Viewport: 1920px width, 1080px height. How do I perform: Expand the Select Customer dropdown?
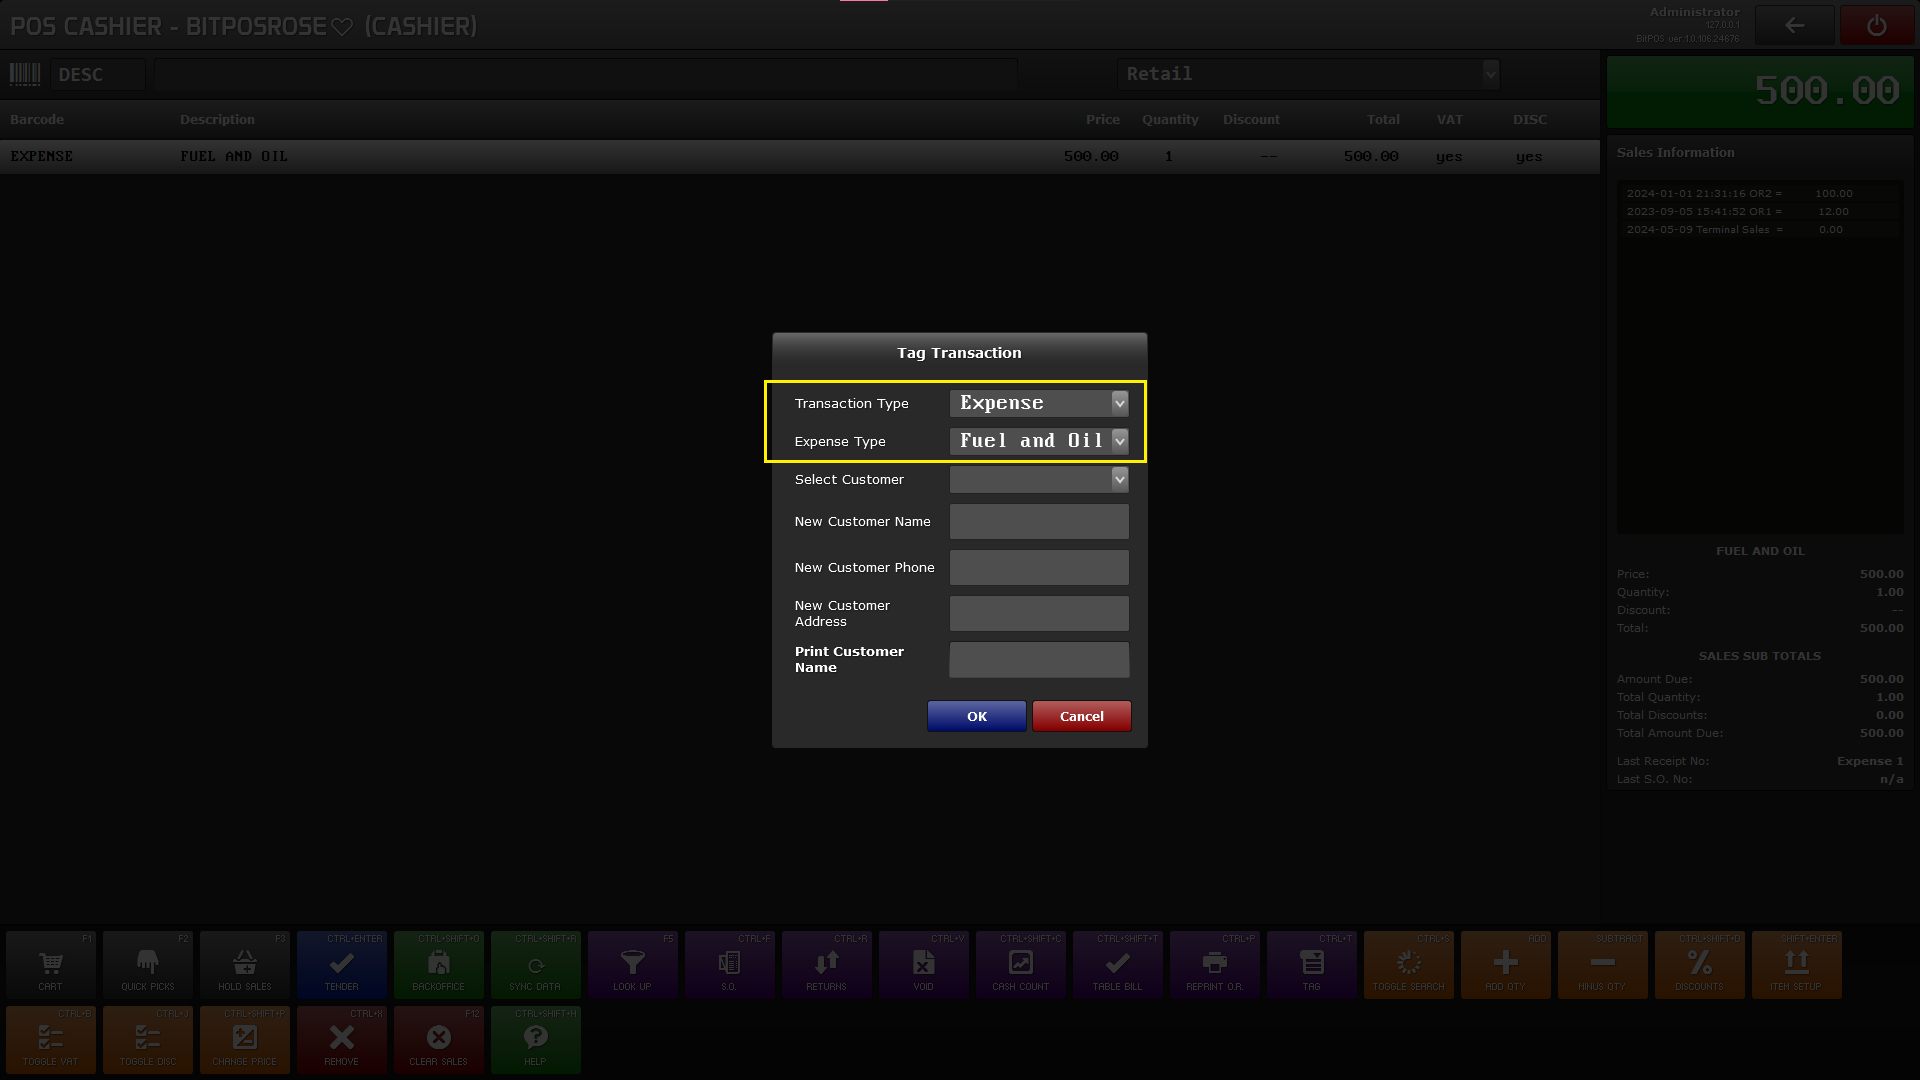[1119, 480]
